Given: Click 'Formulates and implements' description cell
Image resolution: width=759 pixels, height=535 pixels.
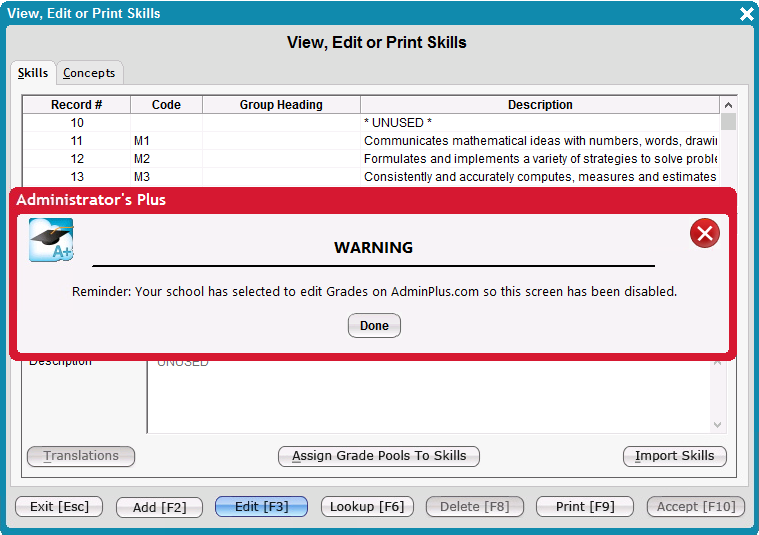Looking at the screenshot, I should point(540,159).
